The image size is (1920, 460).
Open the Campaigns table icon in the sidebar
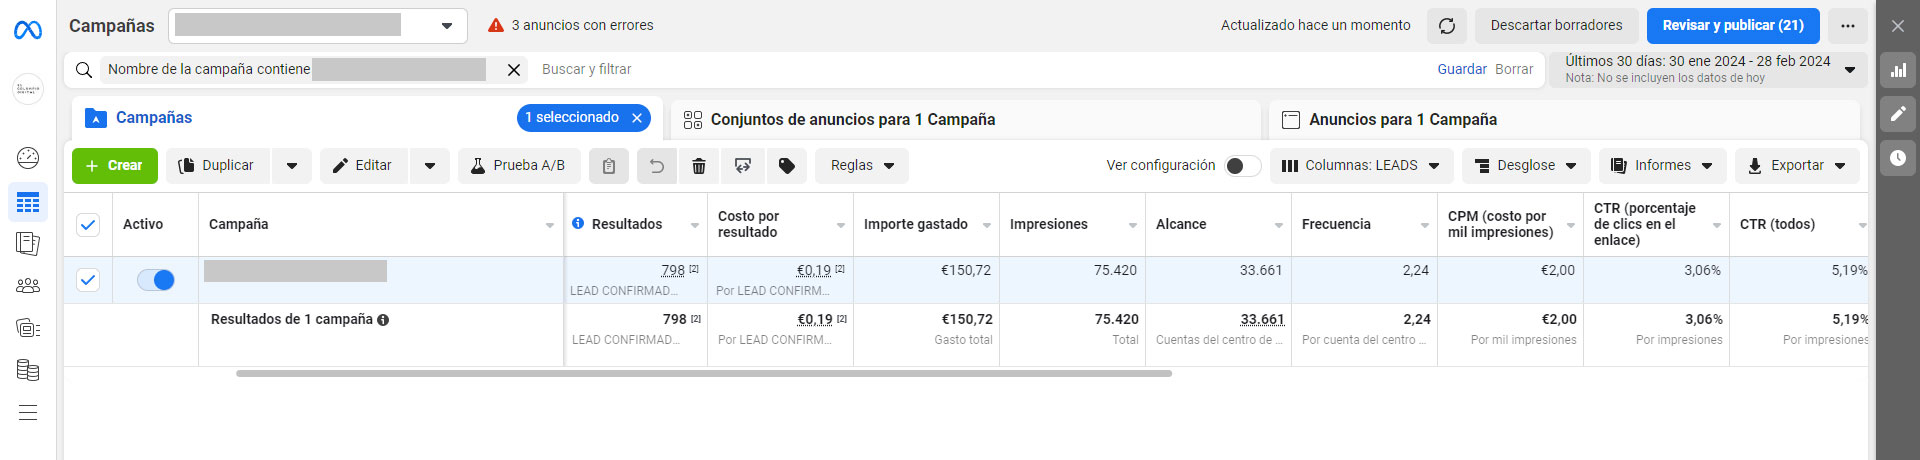tap(28, 202)
